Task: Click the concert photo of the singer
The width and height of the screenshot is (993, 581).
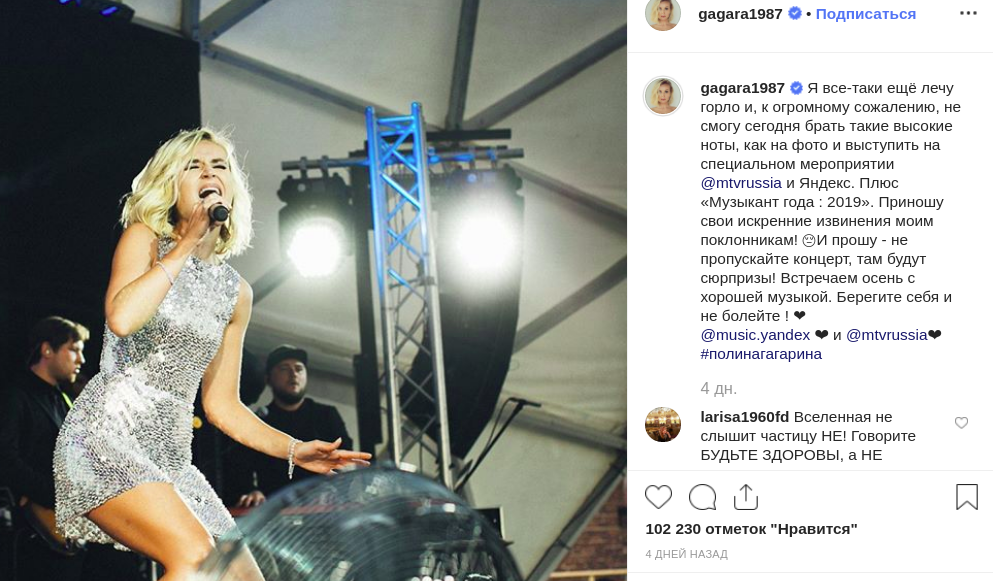Action: pos(313,290)
